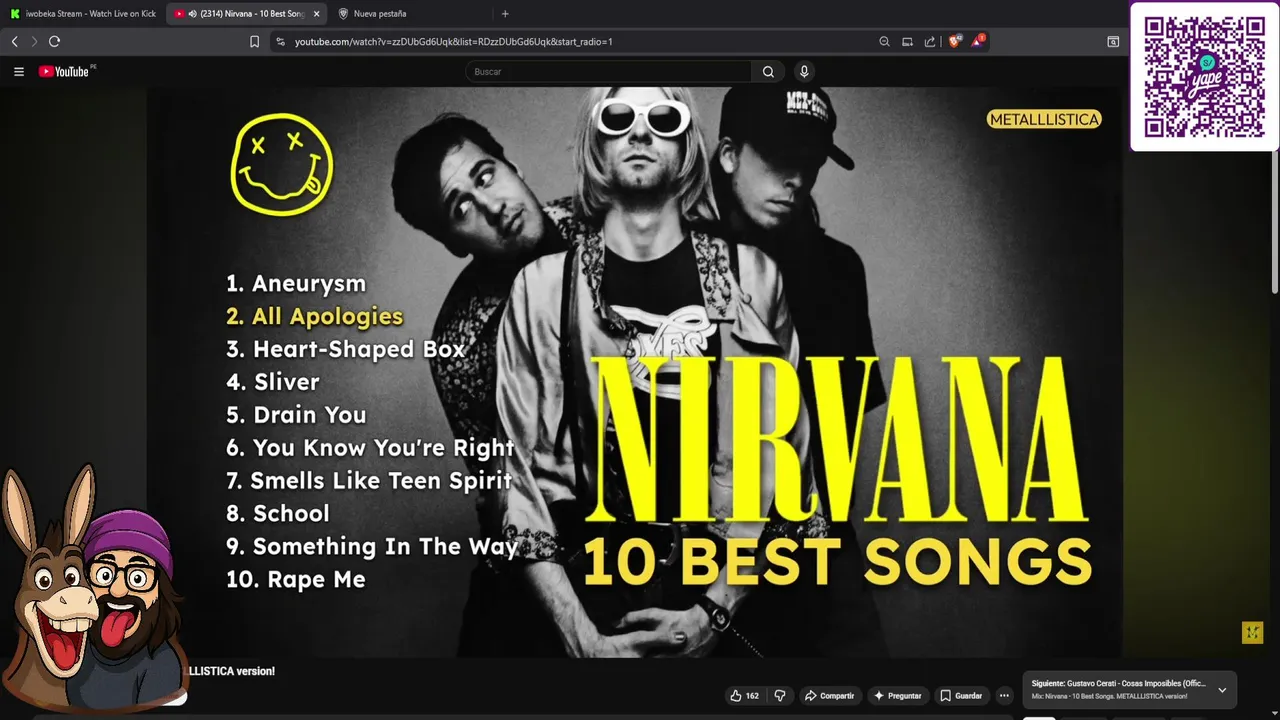The image size is (1280, 720).
Task: Open a new browser tab with plus
Action: point(505,14)
